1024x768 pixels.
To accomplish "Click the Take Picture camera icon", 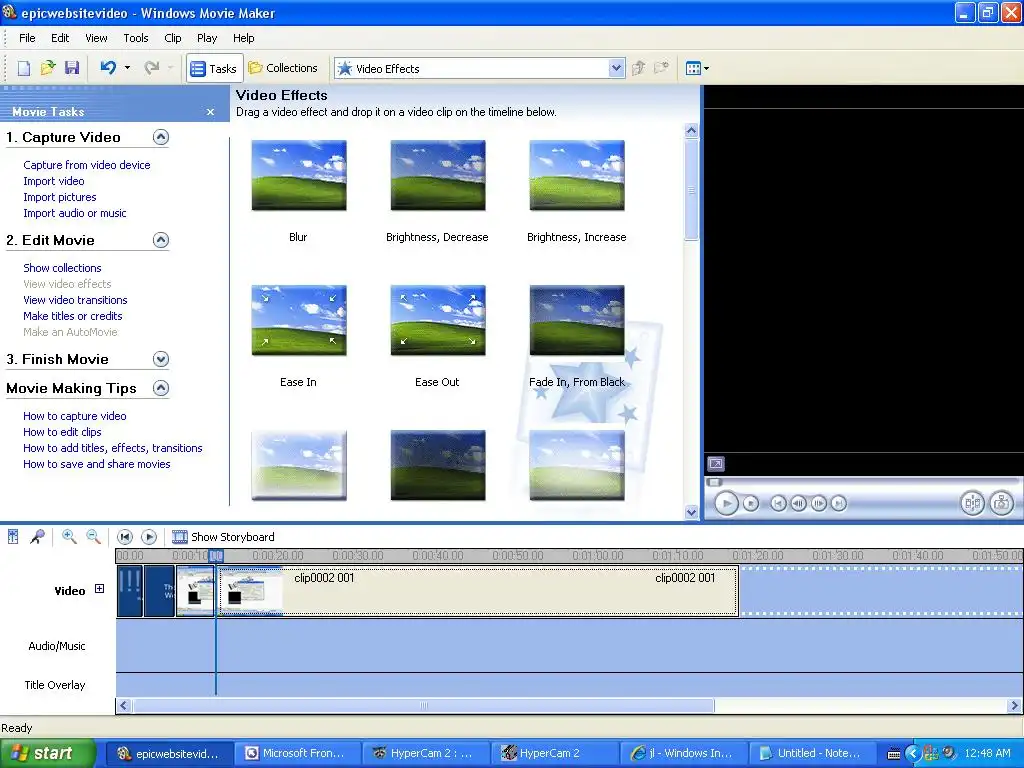I will 1002,504.
